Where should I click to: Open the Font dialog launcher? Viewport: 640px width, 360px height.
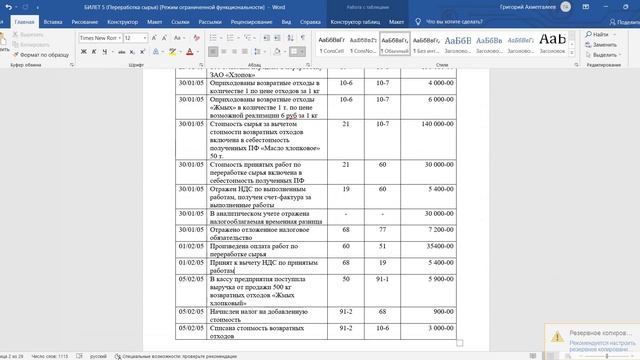201,65
